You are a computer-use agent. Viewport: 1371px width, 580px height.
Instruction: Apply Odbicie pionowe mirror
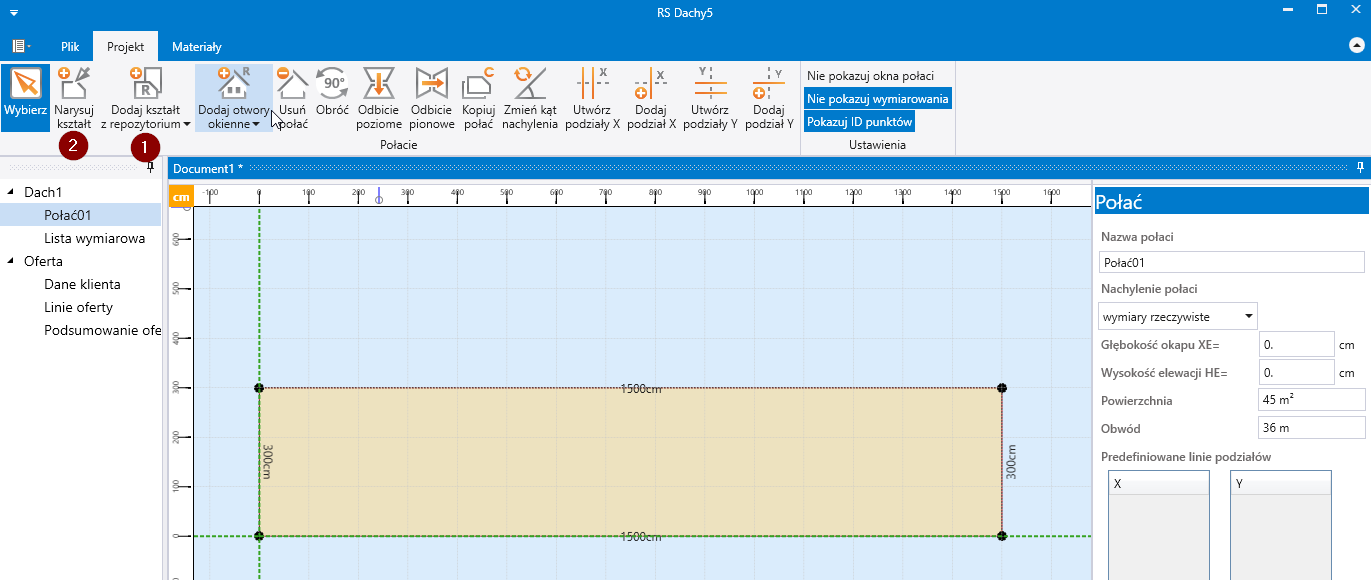click(432, 98)
